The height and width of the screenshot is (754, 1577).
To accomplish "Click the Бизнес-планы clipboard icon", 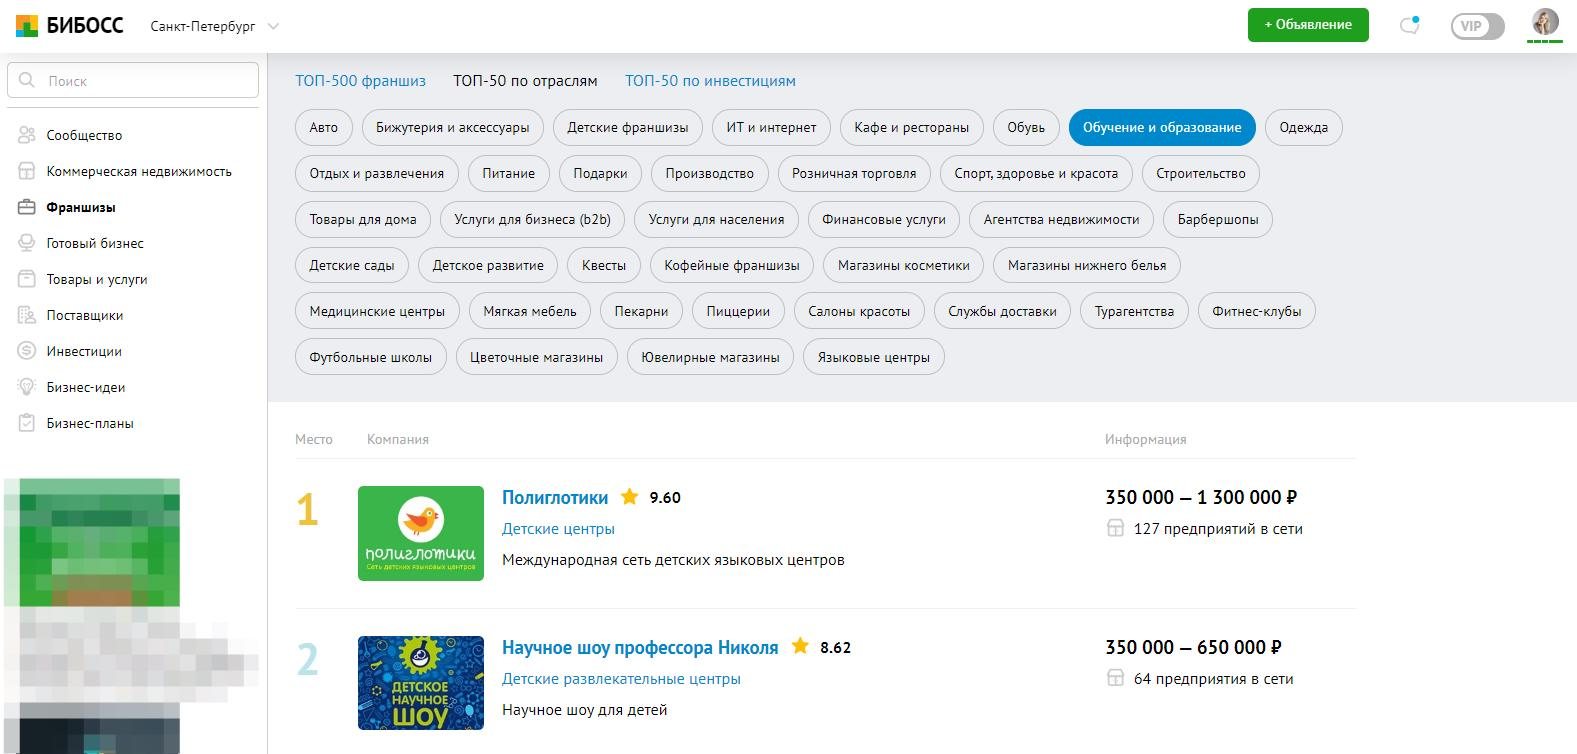I will pyautogui.click(x=27, y=423).
